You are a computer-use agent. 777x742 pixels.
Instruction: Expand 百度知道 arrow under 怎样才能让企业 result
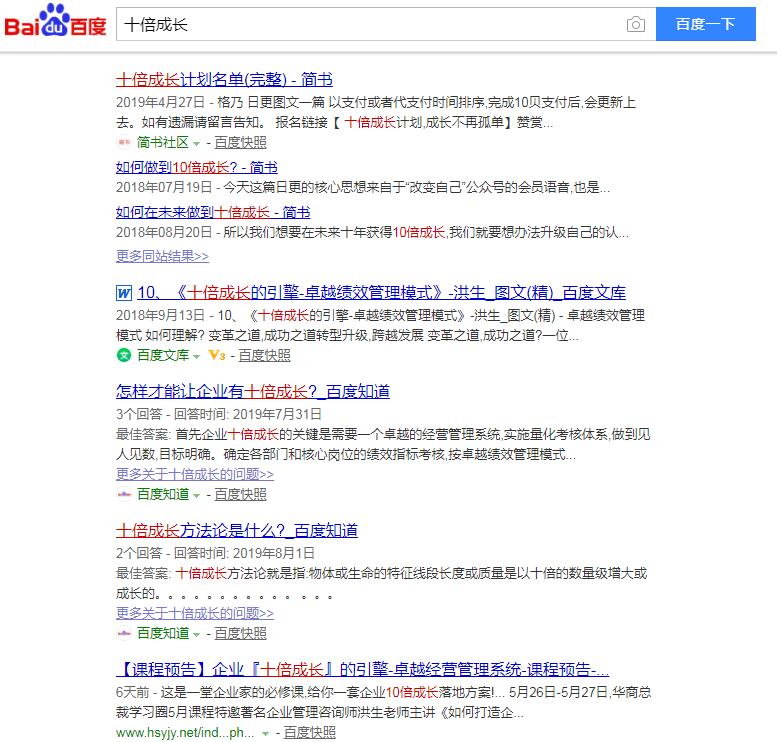(196, 495)
